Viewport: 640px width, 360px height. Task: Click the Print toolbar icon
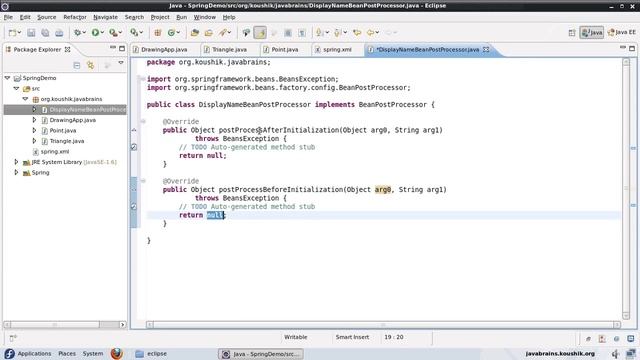(x=59, y=33)
